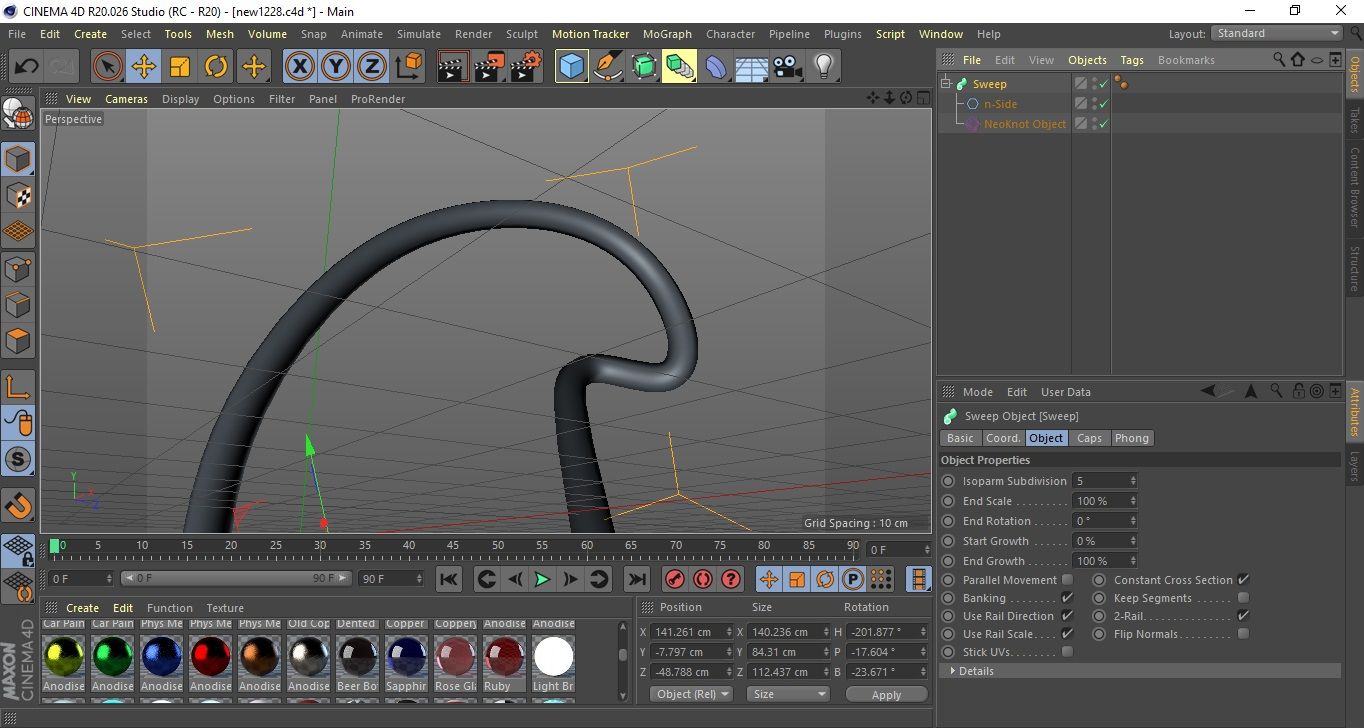Toggle Stick UVs checkbox

[x=1067, y=652]
